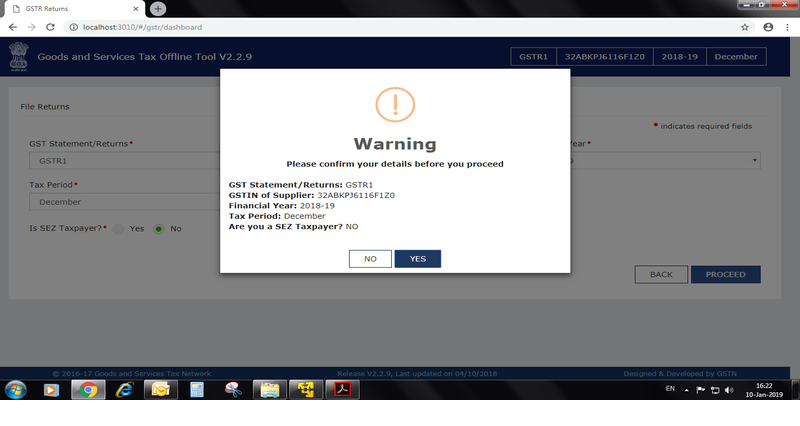Select the No radio for SEZ Taxpayer

pos(160,229)
